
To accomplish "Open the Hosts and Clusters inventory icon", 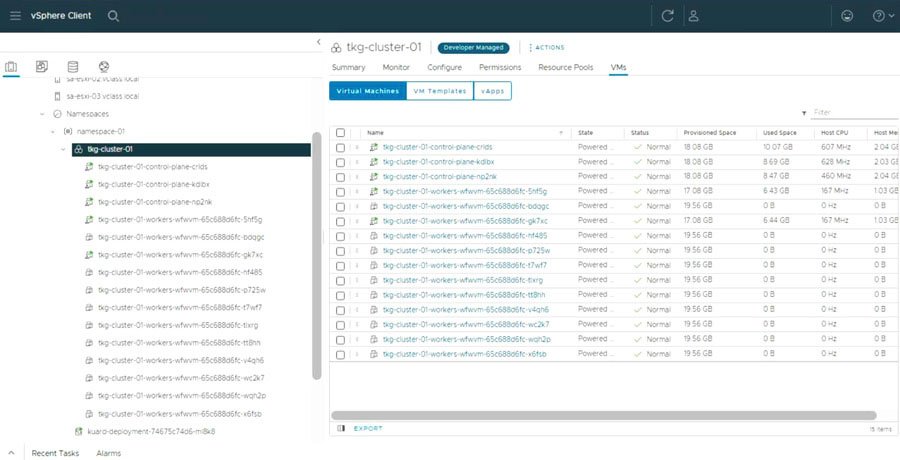I will coord(12,66).
